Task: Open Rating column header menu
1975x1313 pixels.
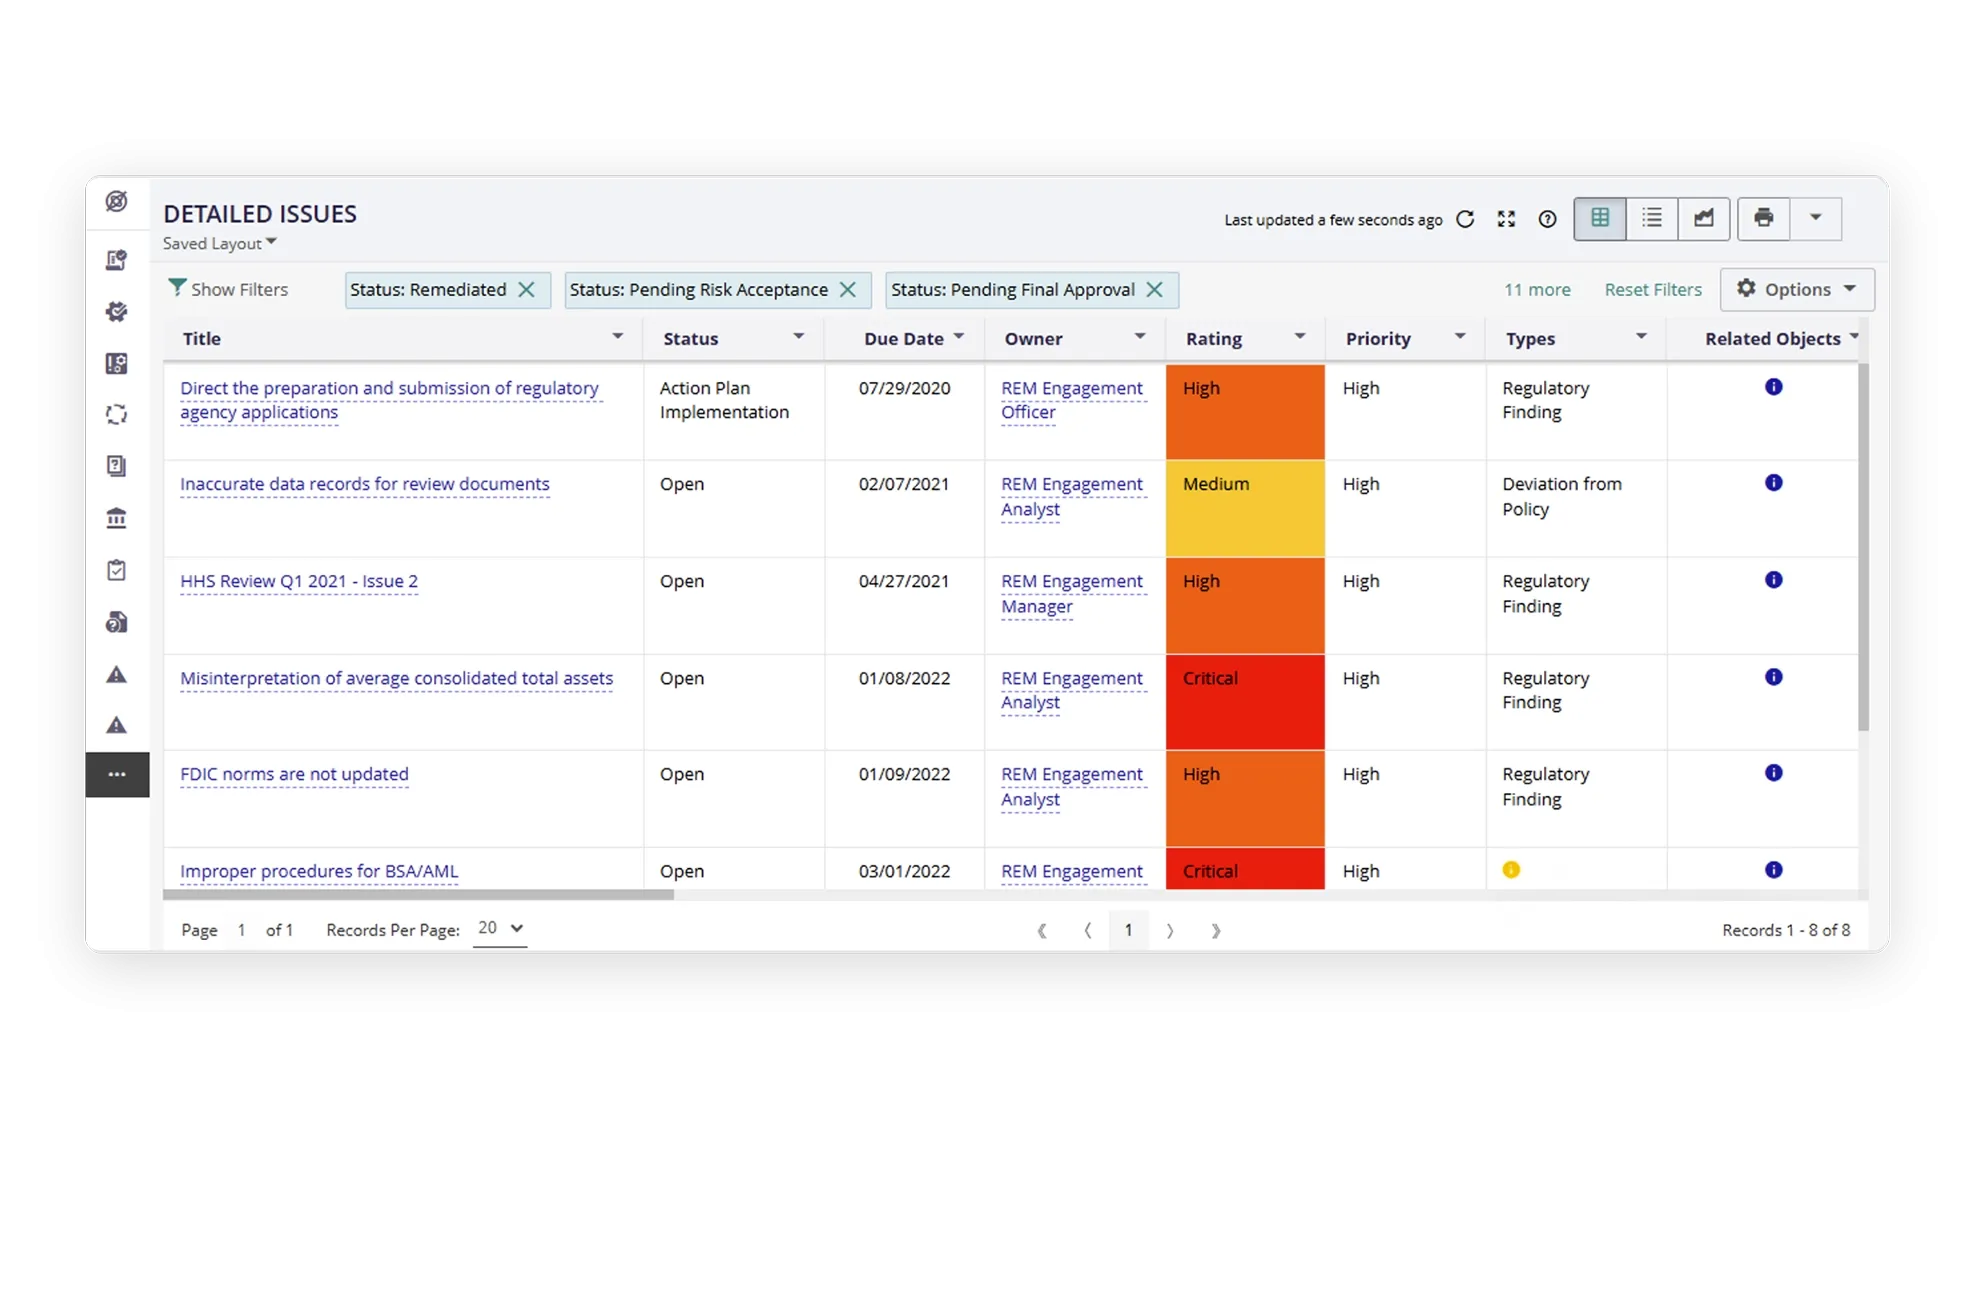Action: [1300, 337]
